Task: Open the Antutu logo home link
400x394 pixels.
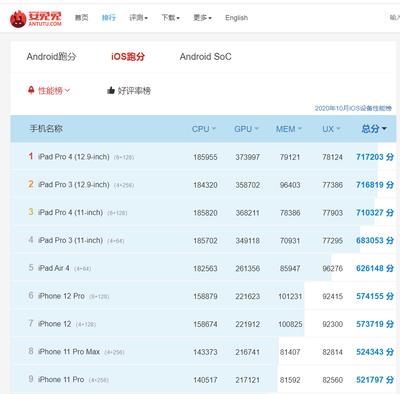Action: point(36,19)
